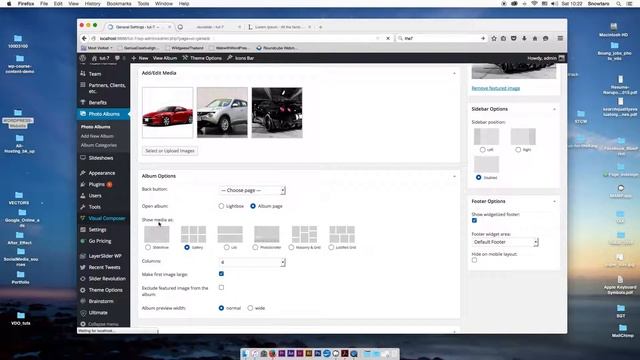
Task: Stop page loading with the X button
Action: [388, 38]
